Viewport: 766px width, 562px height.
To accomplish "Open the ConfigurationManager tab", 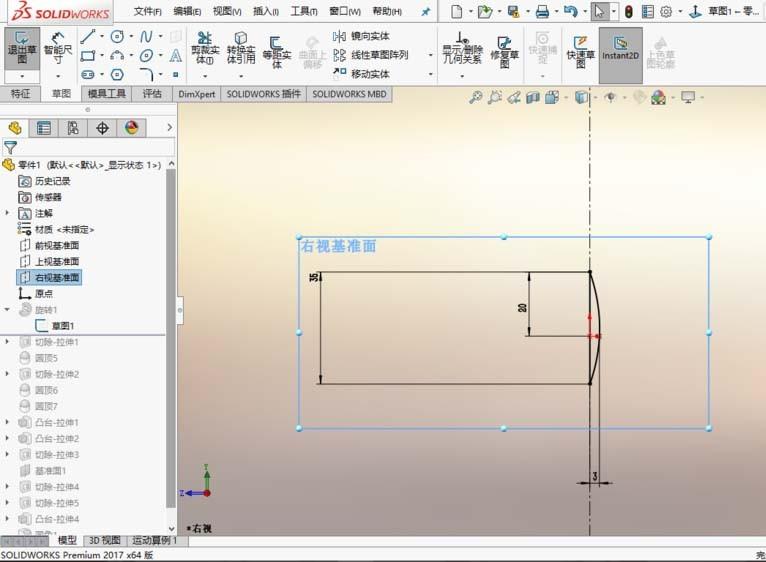I will (x=73, y=128).
